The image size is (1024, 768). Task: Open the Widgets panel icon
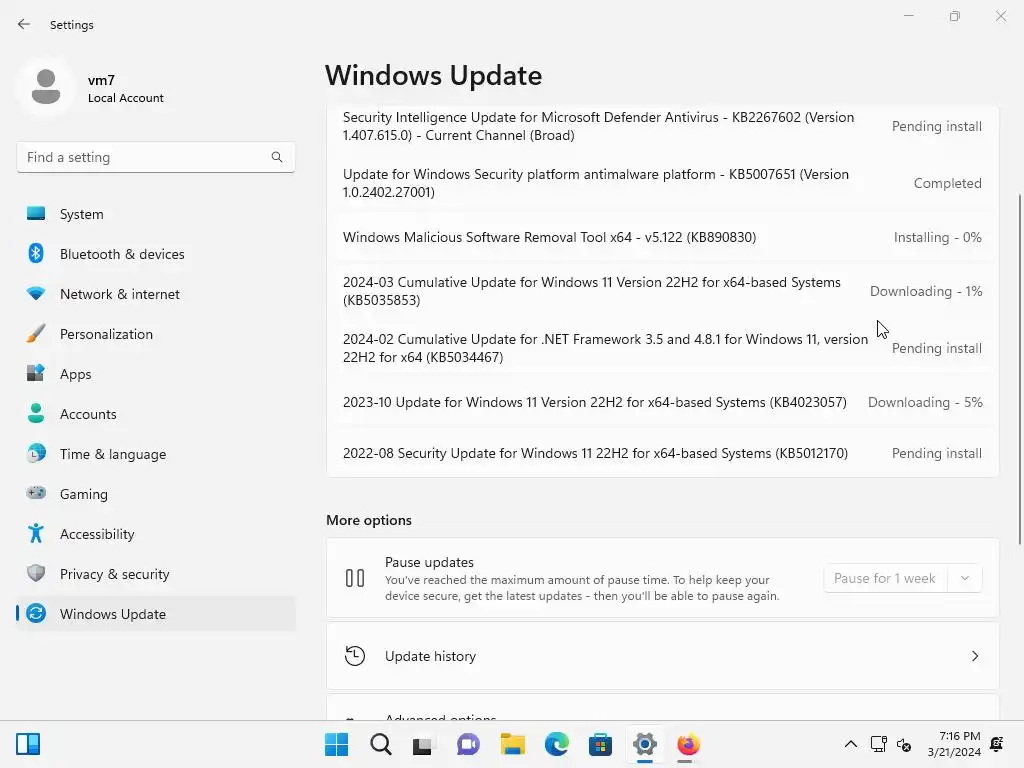28,744
